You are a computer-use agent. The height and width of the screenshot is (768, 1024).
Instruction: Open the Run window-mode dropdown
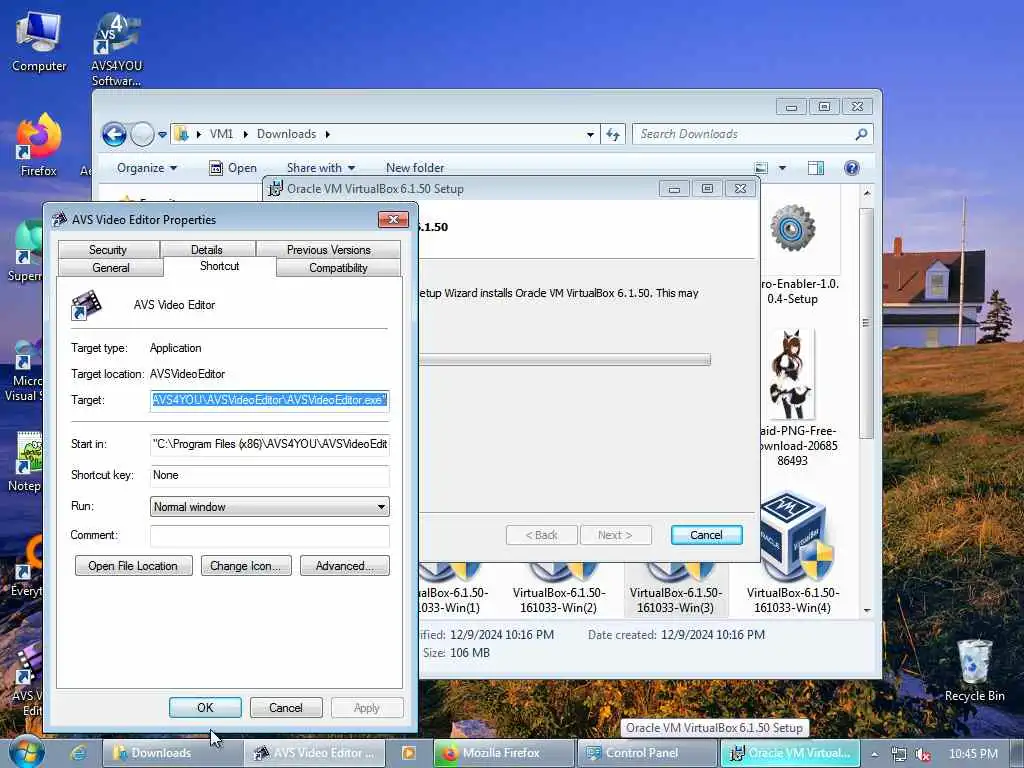tap(270, 507)
